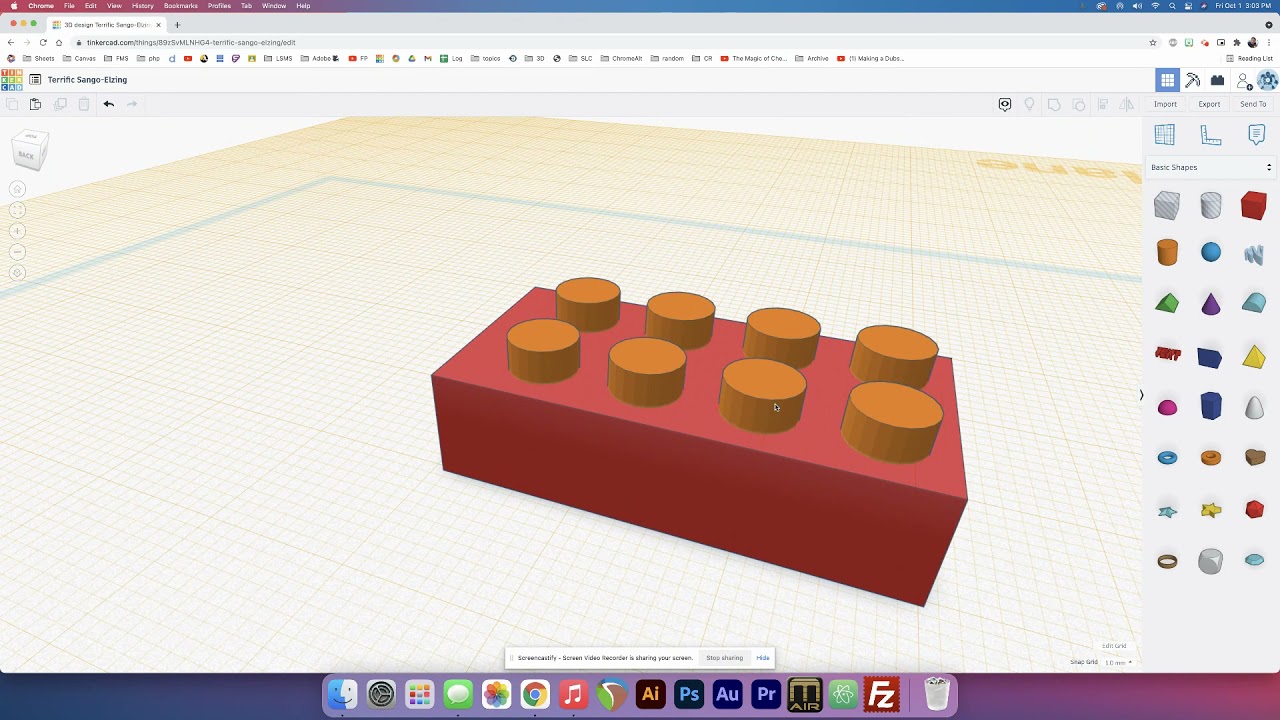Click the Home view button
The width and height of the screenshot is (1280, 720).
click(x=17, y=189)
